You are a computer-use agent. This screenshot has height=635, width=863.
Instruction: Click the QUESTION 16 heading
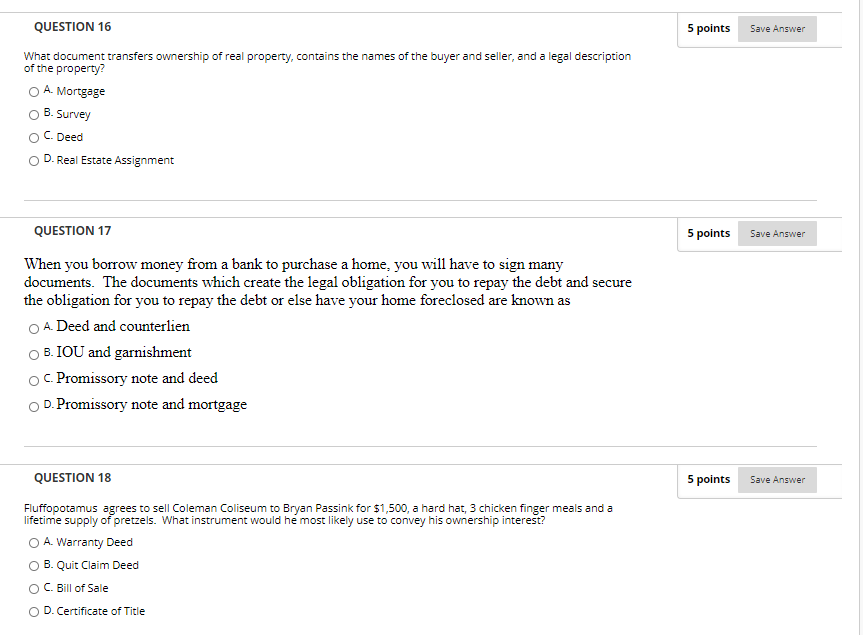(x=73, y=27)
